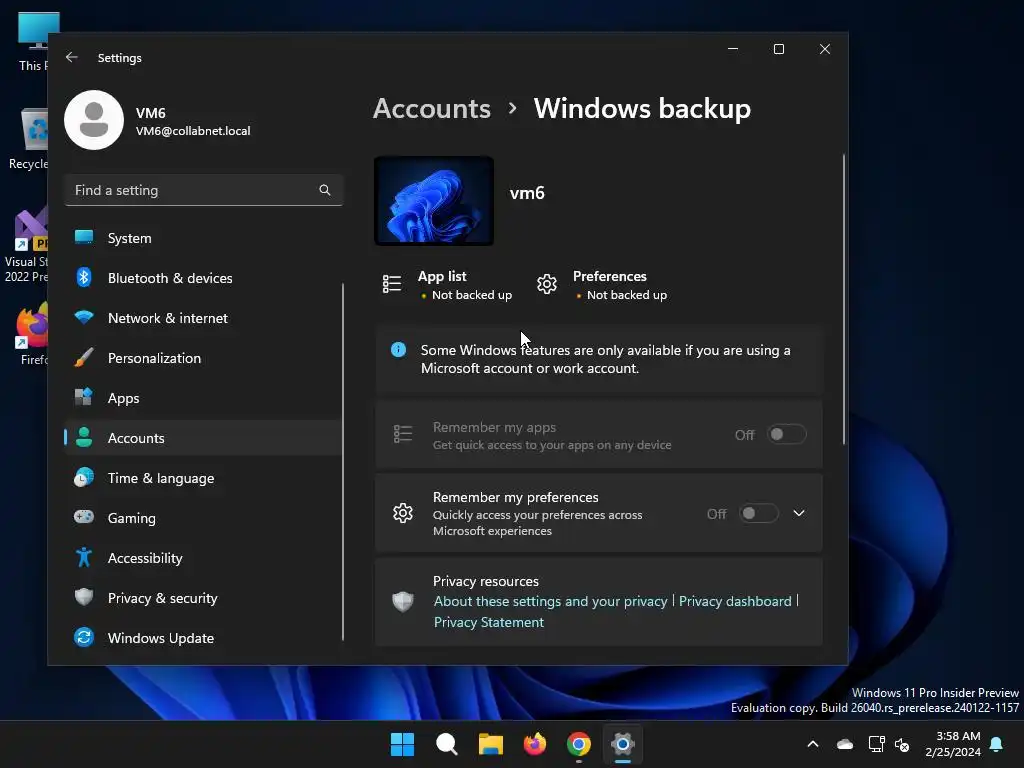Open the Privacy Statement link
Screen dimensions: 1024x768
(x=488, y=622)
